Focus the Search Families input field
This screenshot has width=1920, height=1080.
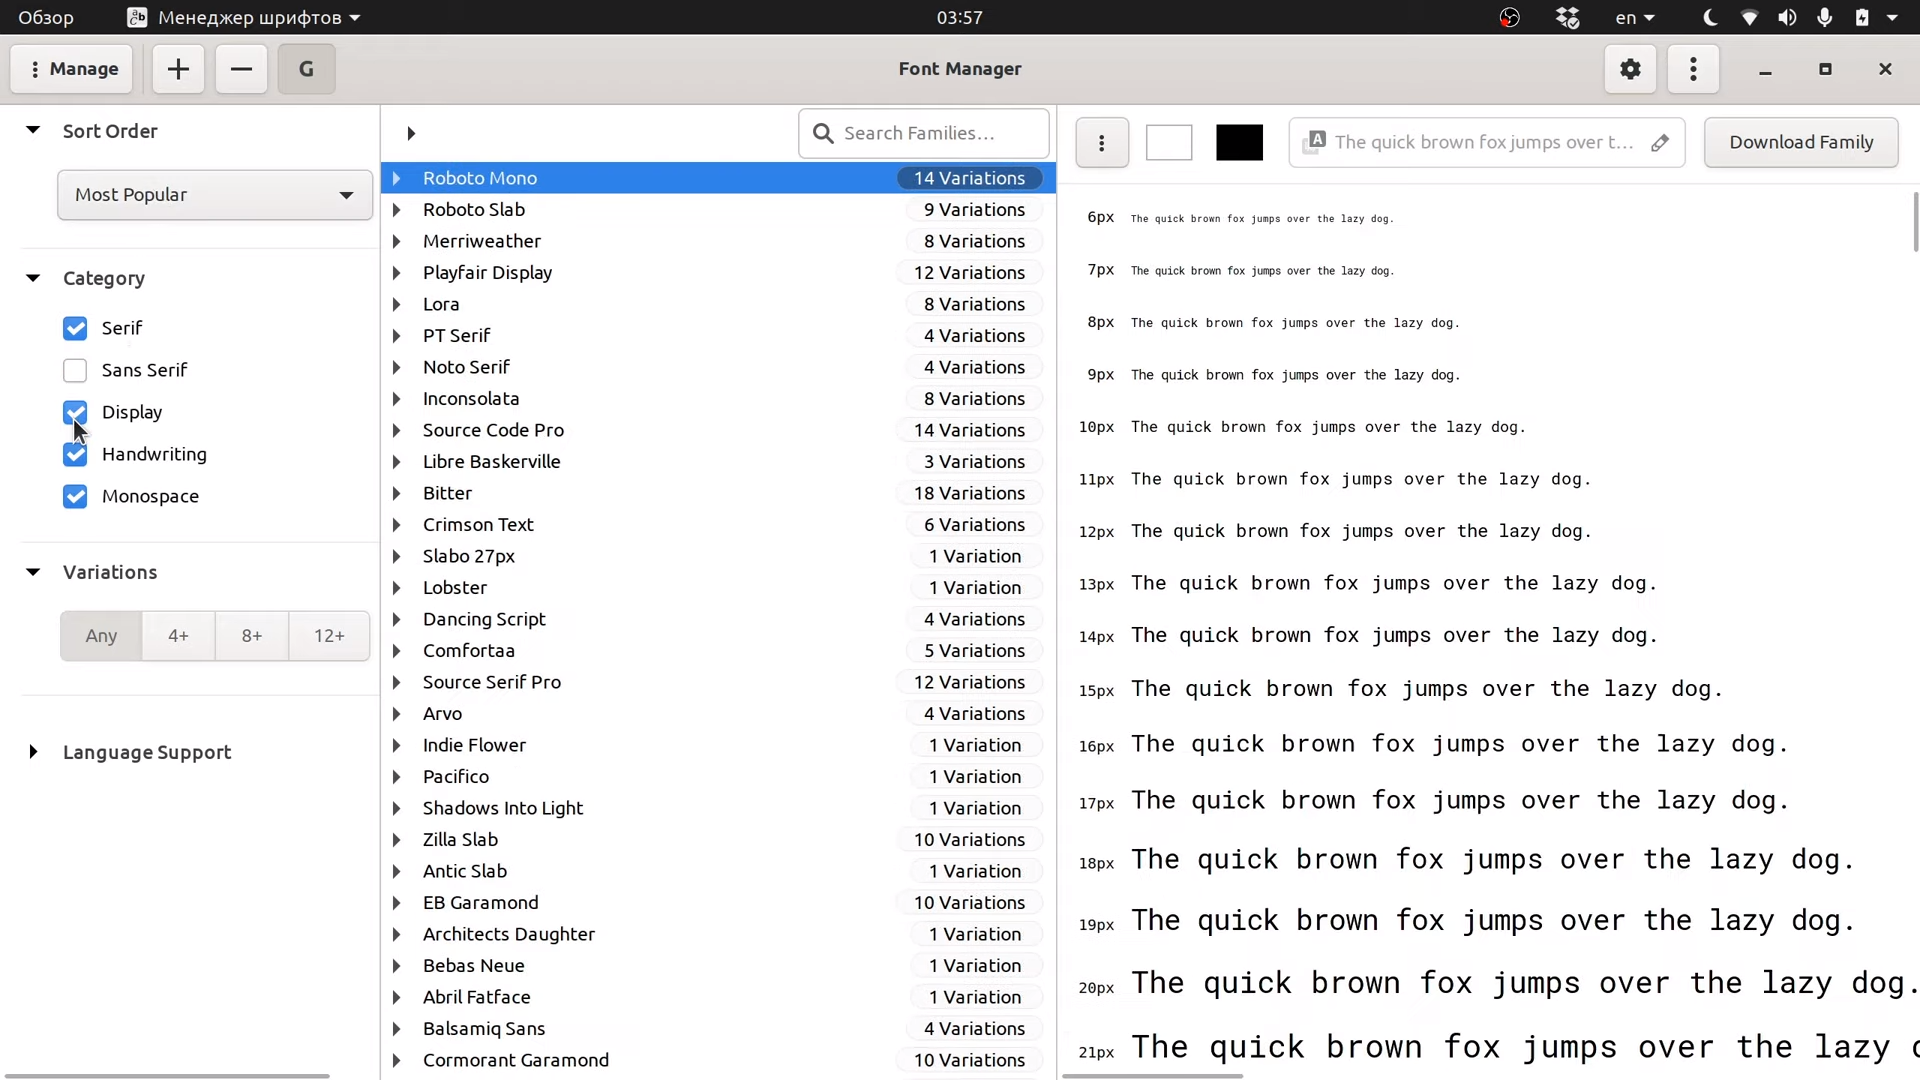click(924, 133)
